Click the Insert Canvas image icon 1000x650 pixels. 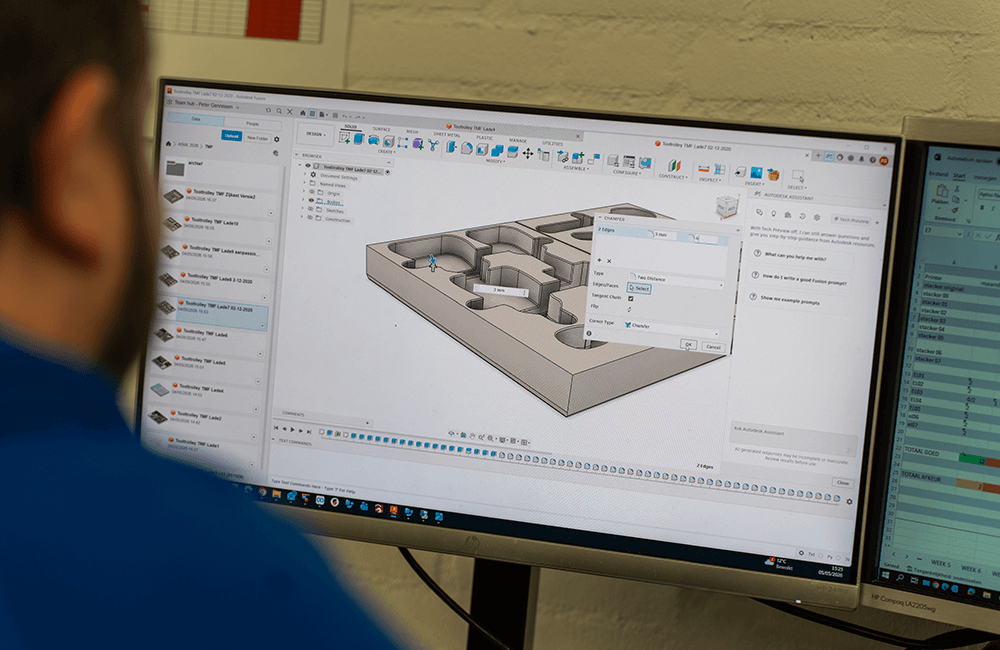(x=756, y=172)
